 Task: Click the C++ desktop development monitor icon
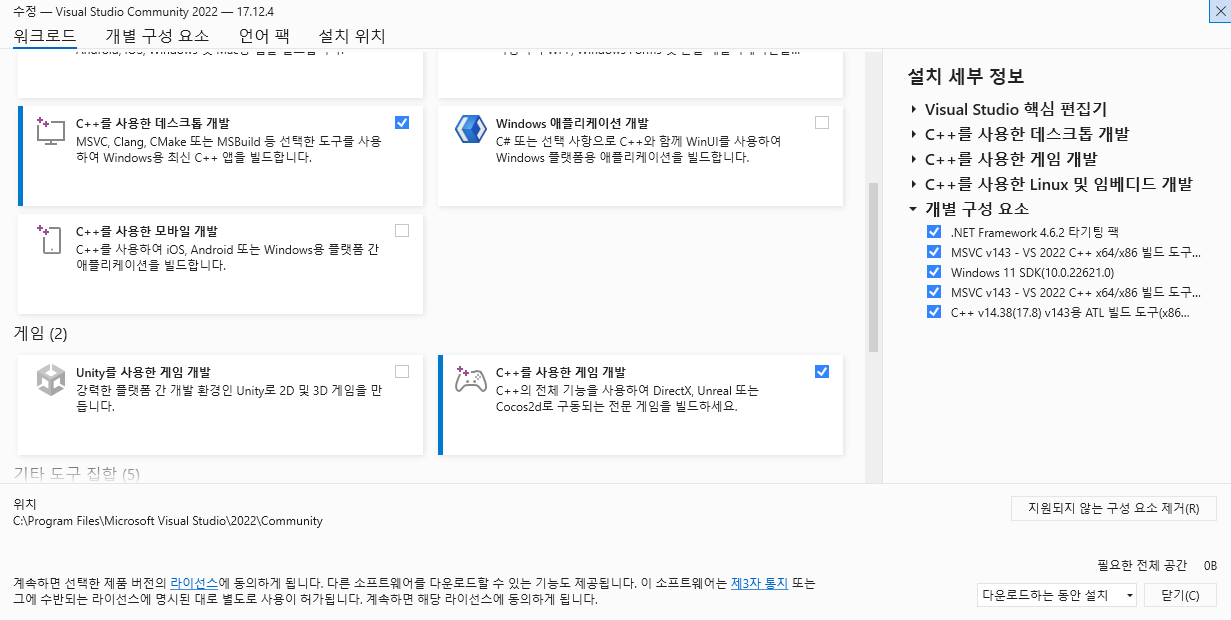(50, 132)
